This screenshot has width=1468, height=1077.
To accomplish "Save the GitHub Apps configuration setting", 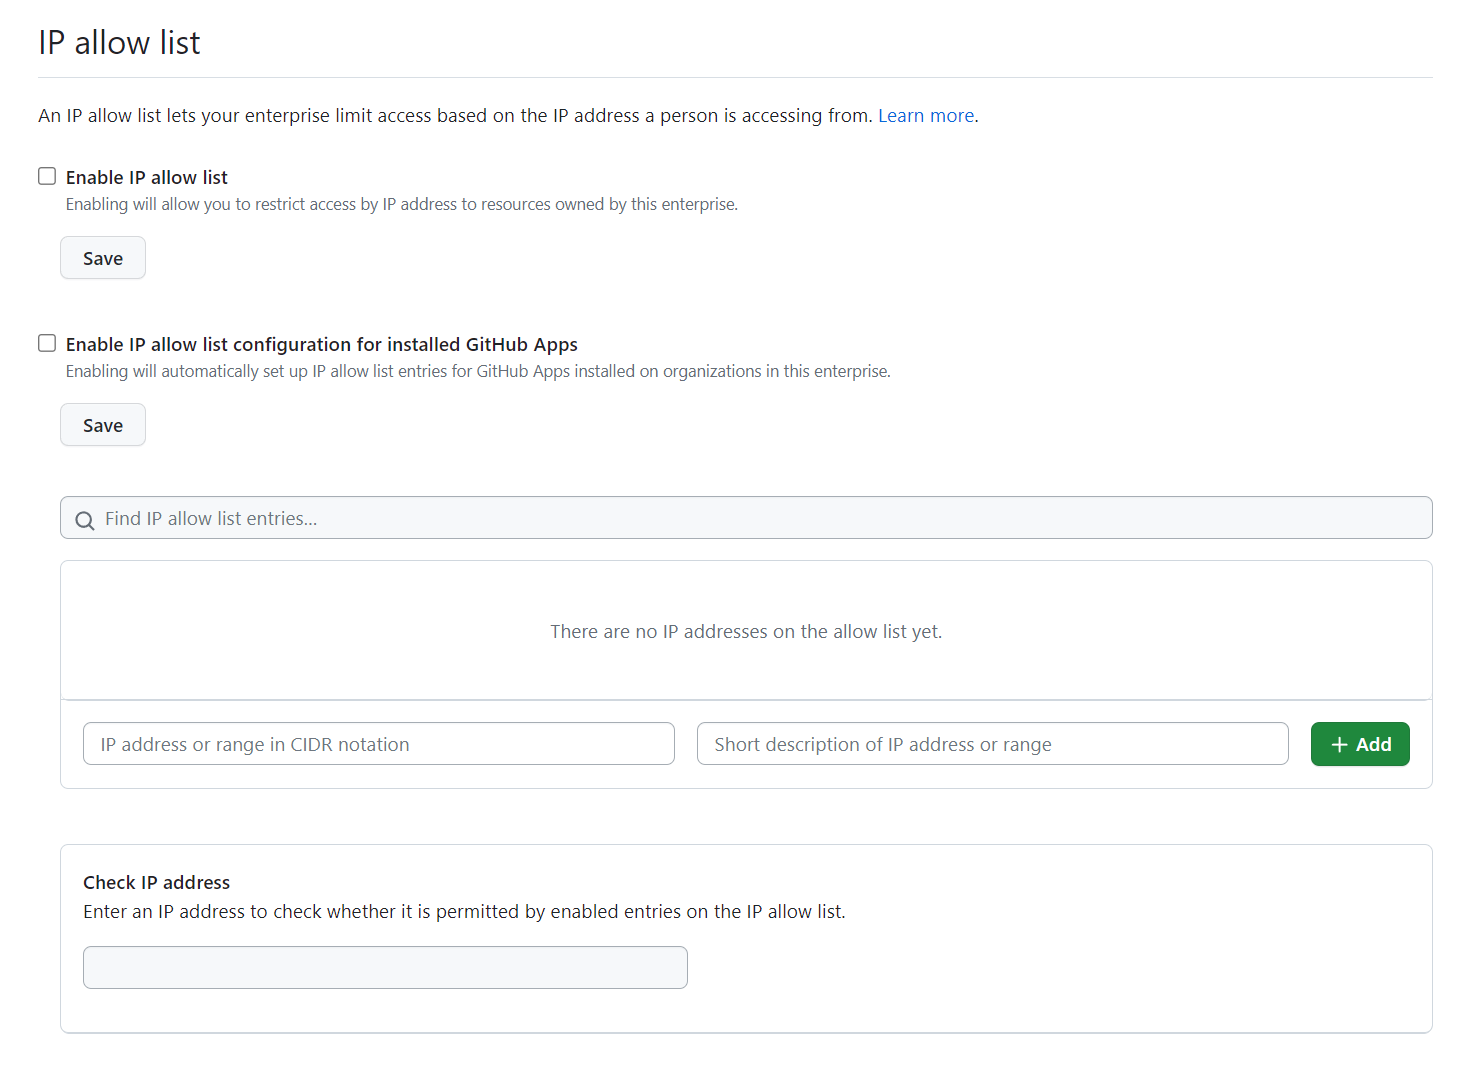I will click(103, 425).
